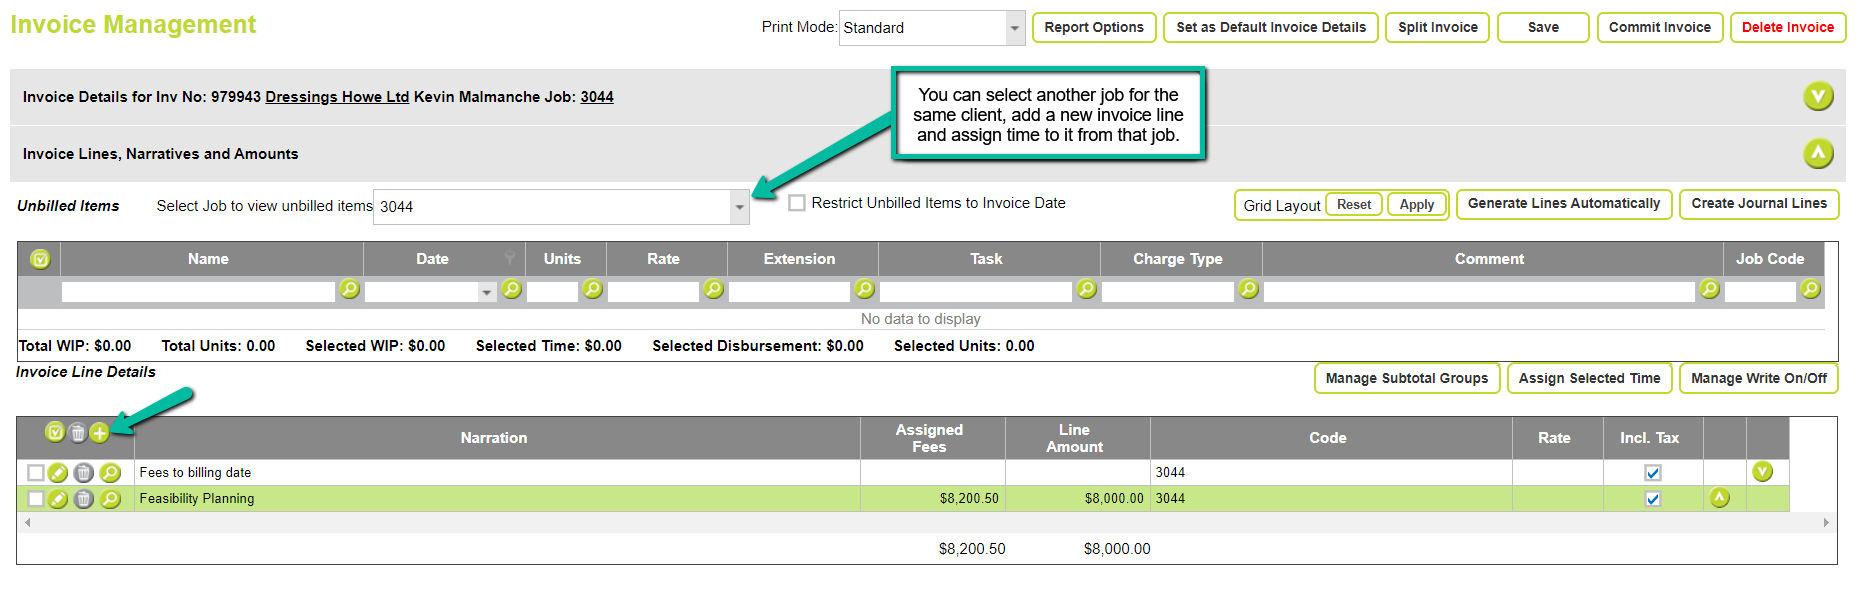Click the Delete Invoice button

tap(1788, 27)
